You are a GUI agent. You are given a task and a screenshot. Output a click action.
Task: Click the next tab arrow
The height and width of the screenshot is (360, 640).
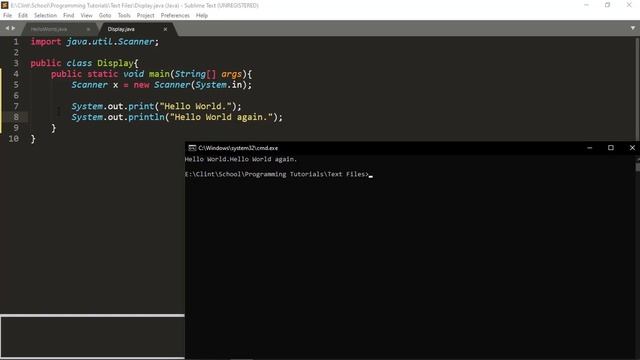click(13, 28)
